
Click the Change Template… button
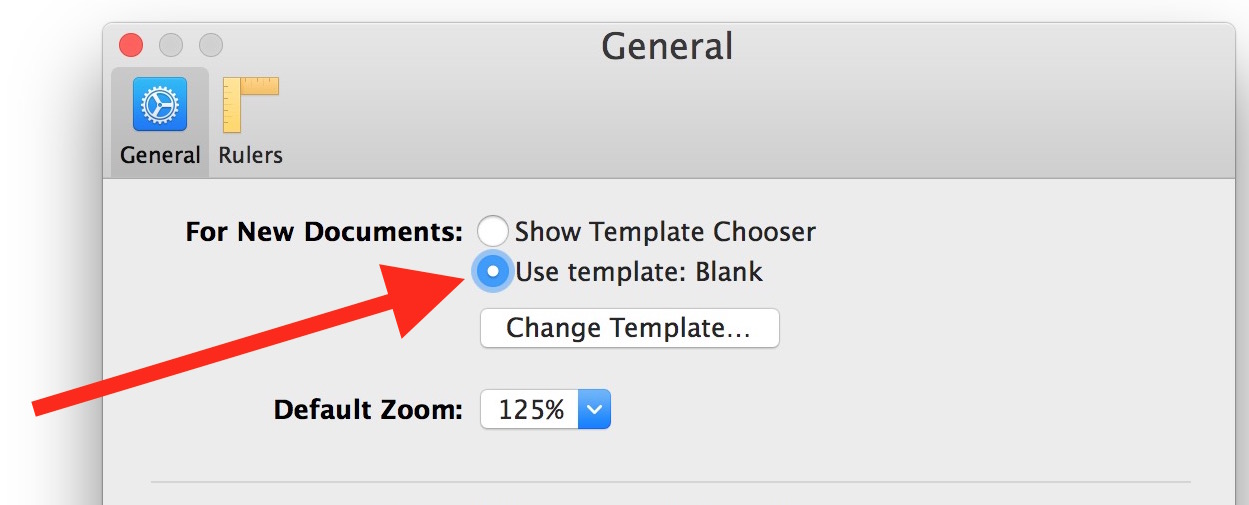point(629,328)
